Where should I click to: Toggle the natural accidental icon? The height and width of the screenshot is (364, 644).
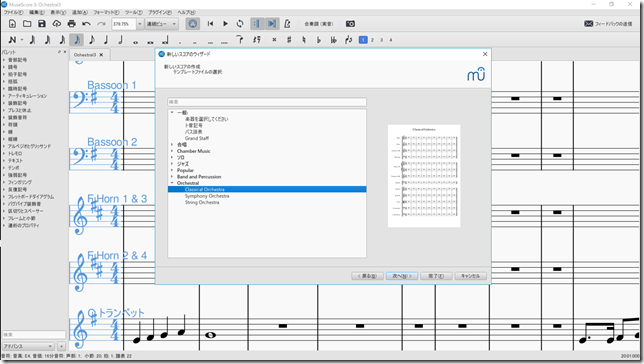pos(304,40)
